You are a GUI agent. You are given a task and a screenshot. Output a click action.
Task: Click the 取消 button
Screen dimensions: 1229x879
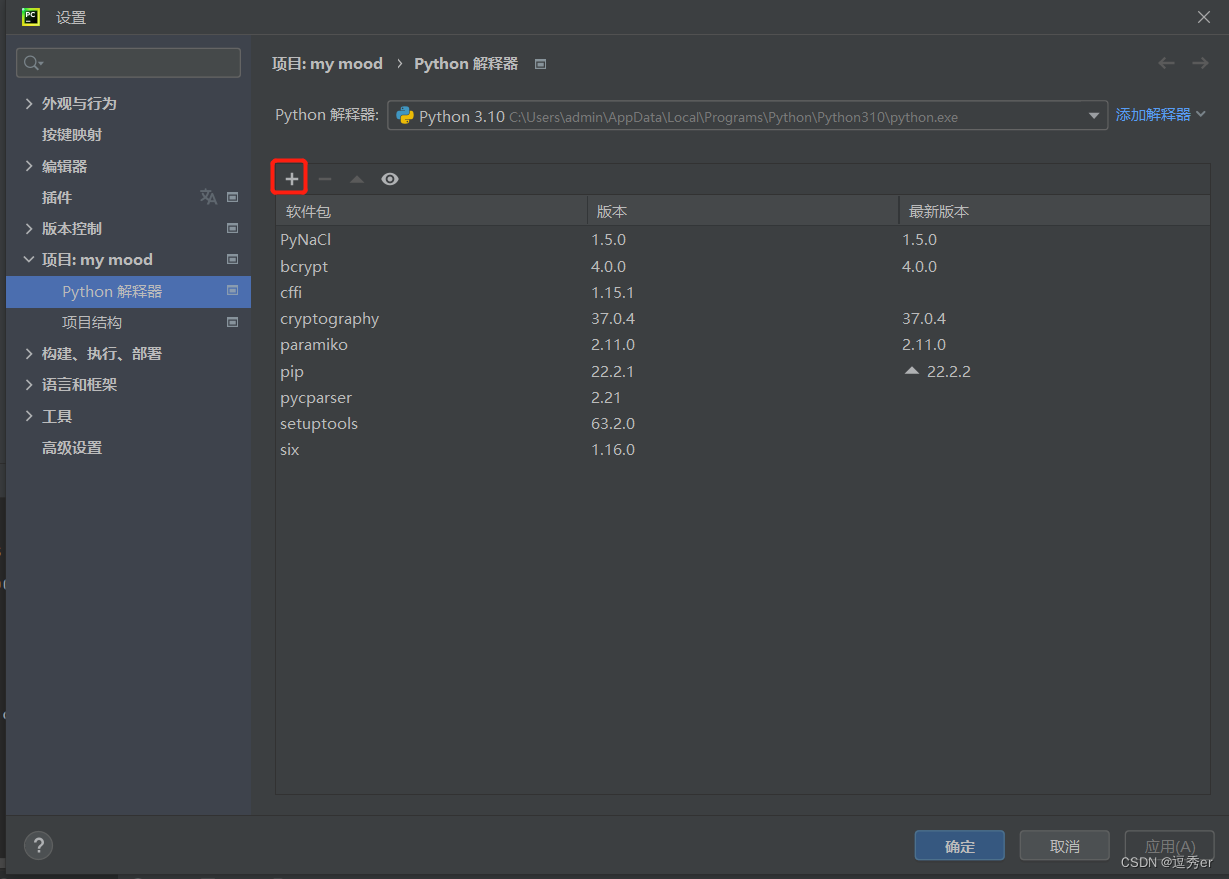pos(1065,846)
